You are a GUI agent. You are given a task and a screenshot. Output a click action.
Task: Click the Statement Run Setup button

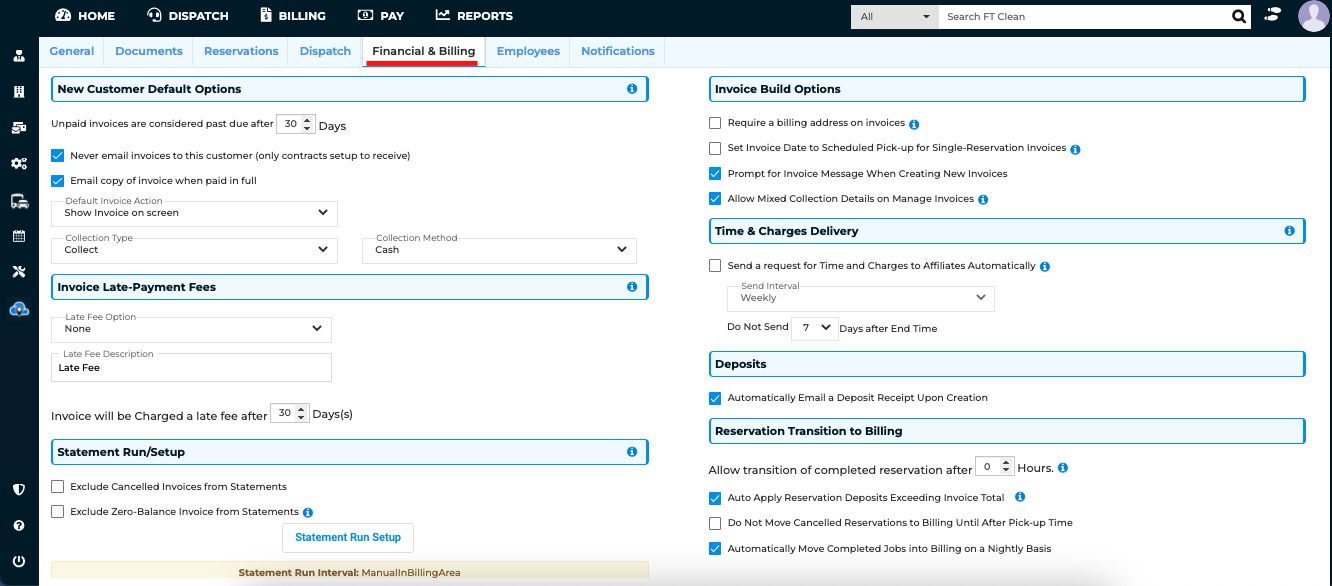pos(348,537)
